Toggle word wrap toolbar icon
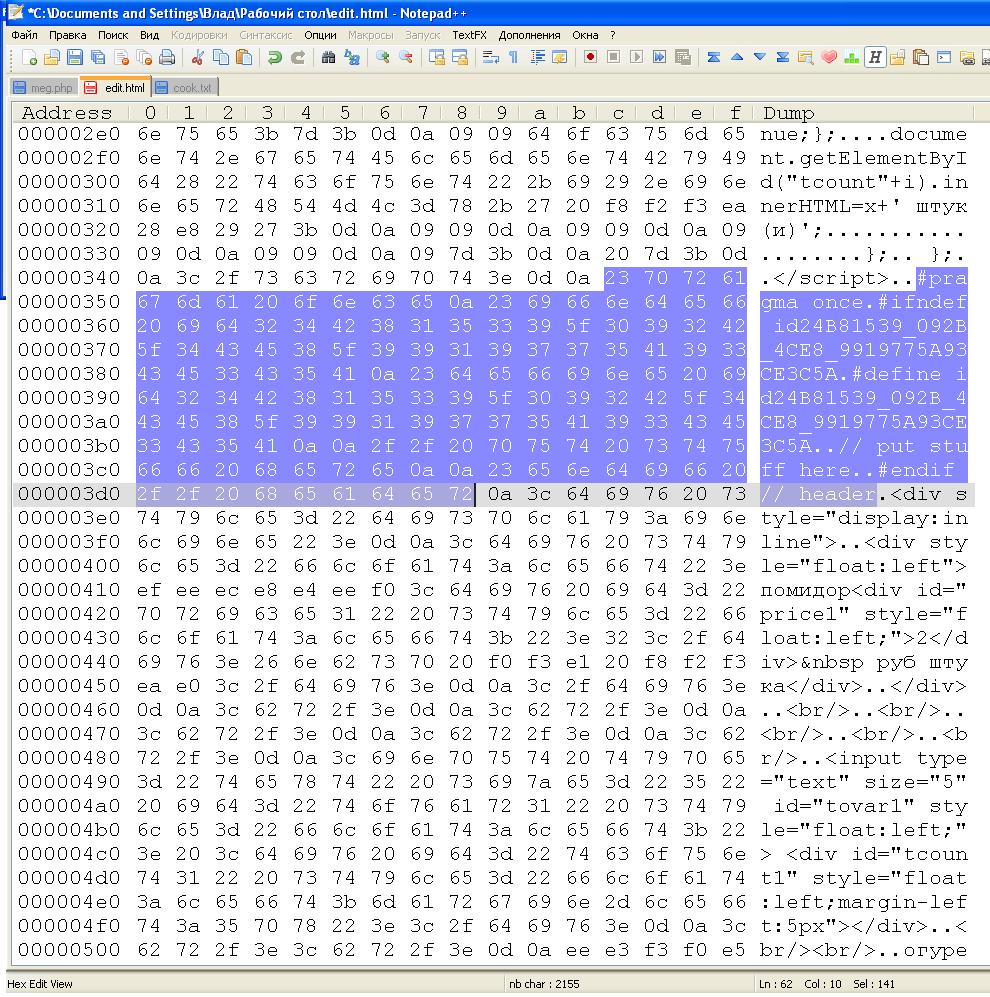The height and width of the screenshot is (997, 990). click(x=490, y=58)
